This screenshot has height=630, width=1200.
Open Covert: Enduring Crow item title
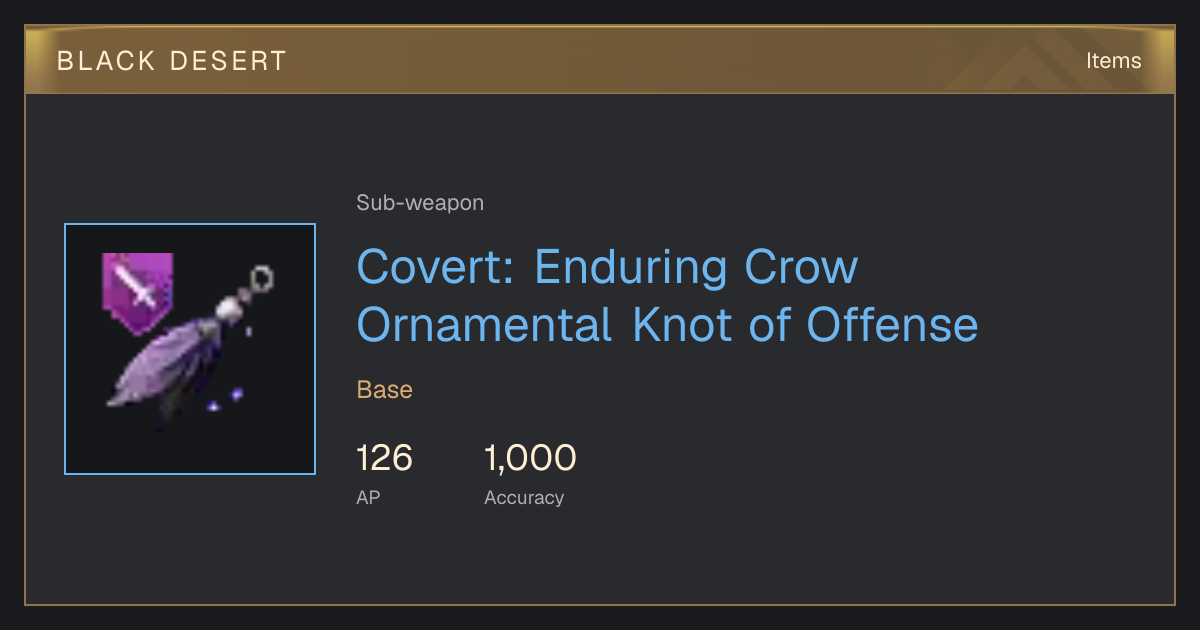pos(607,267)
